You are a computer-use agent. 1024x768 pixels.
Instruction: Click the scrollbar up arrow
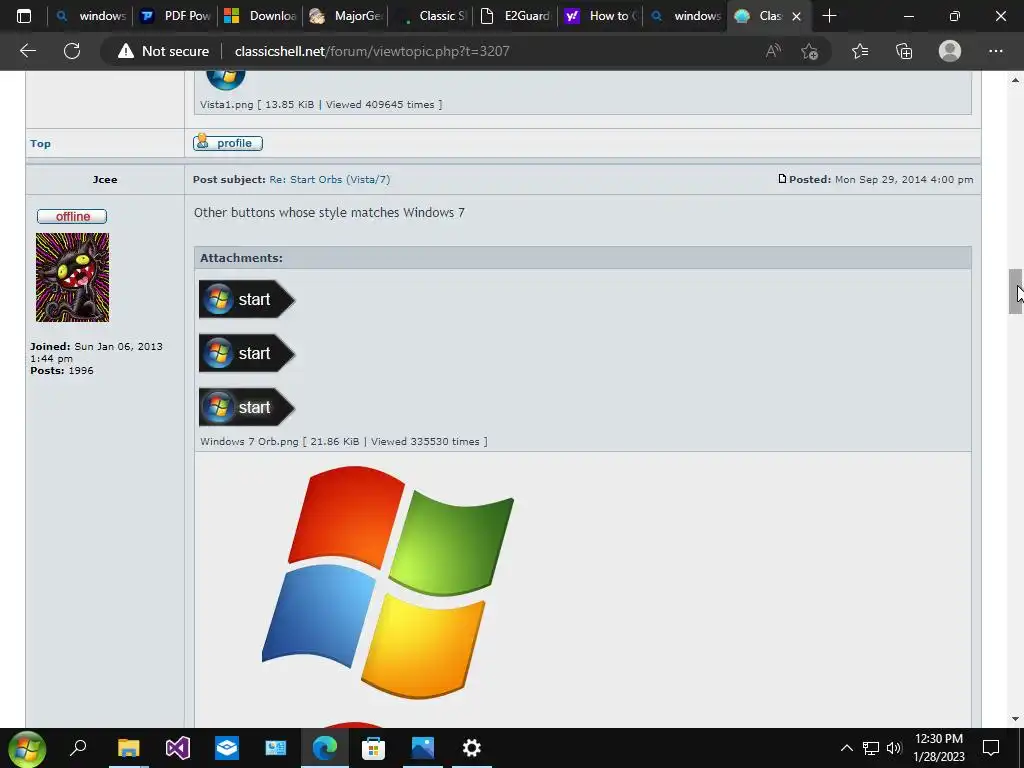tap(1015, 80)
